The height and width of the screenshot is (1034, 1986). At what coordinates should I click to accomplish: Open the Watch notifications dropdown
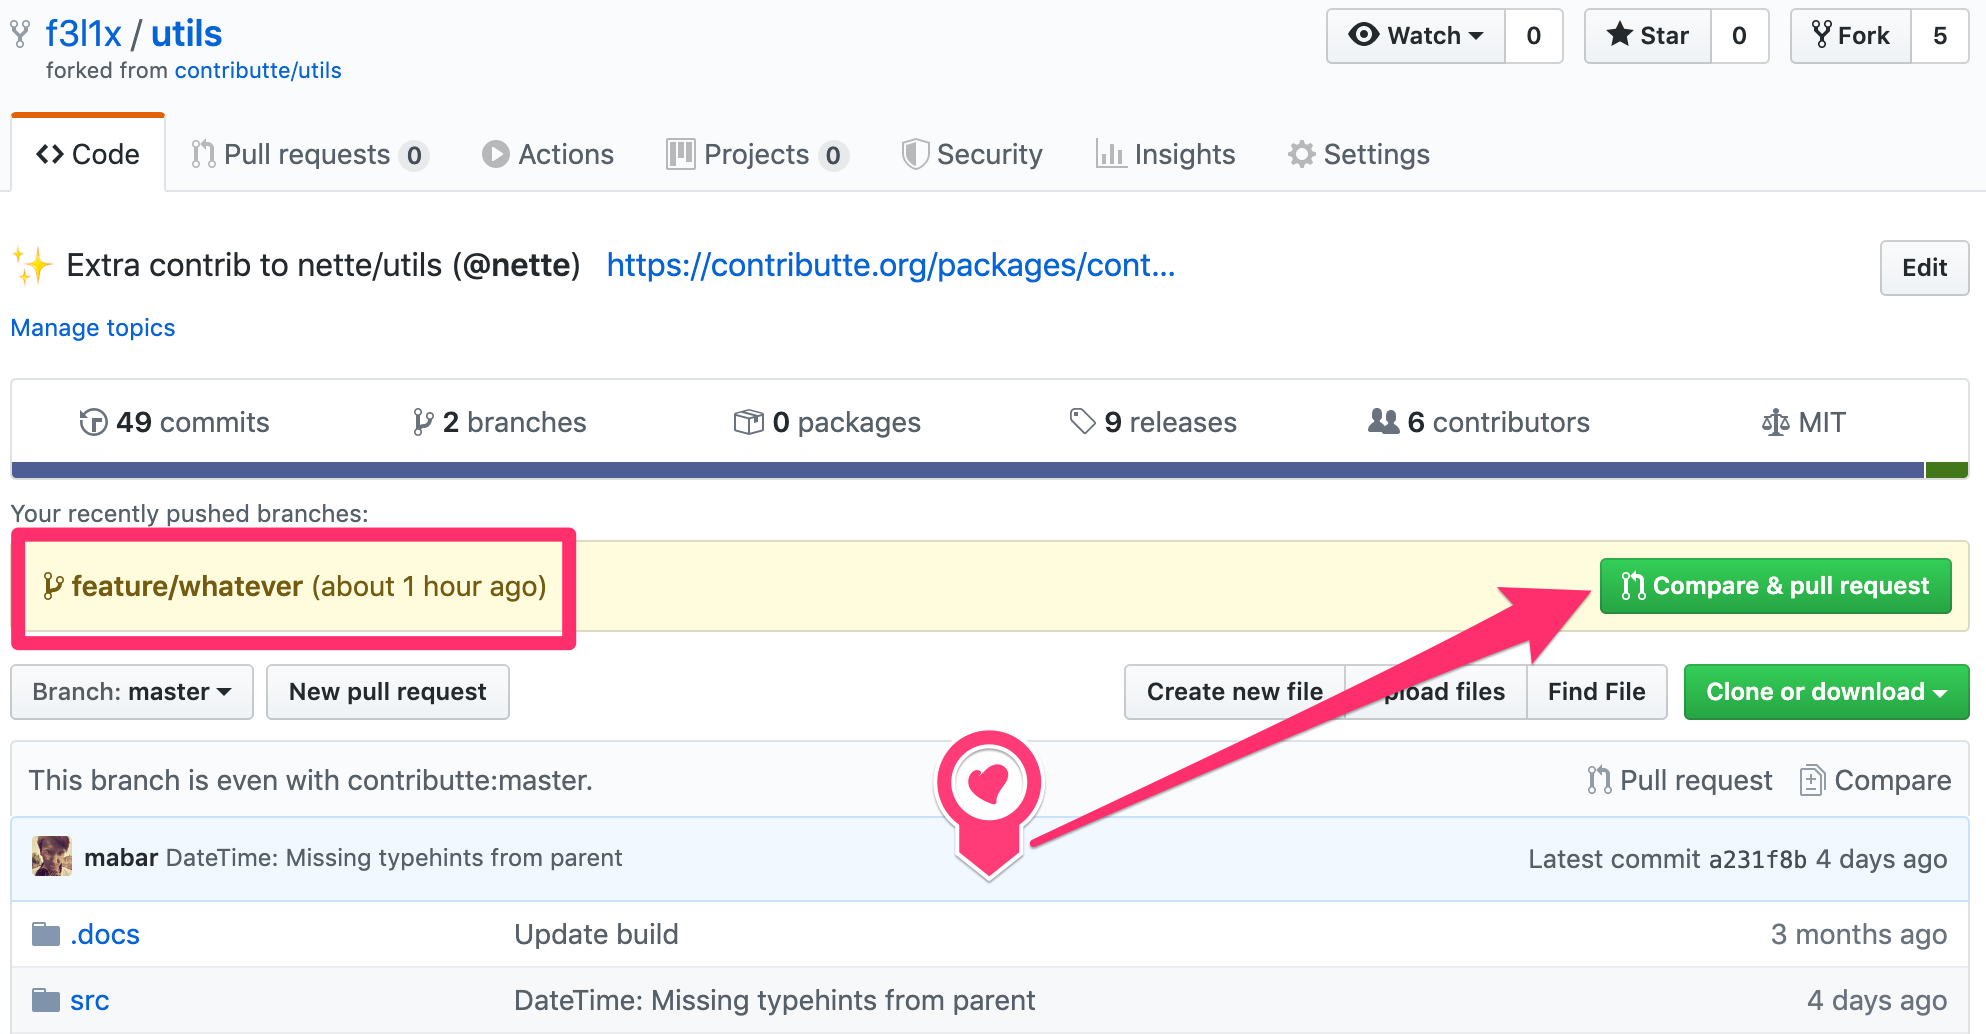point(1415,36)
